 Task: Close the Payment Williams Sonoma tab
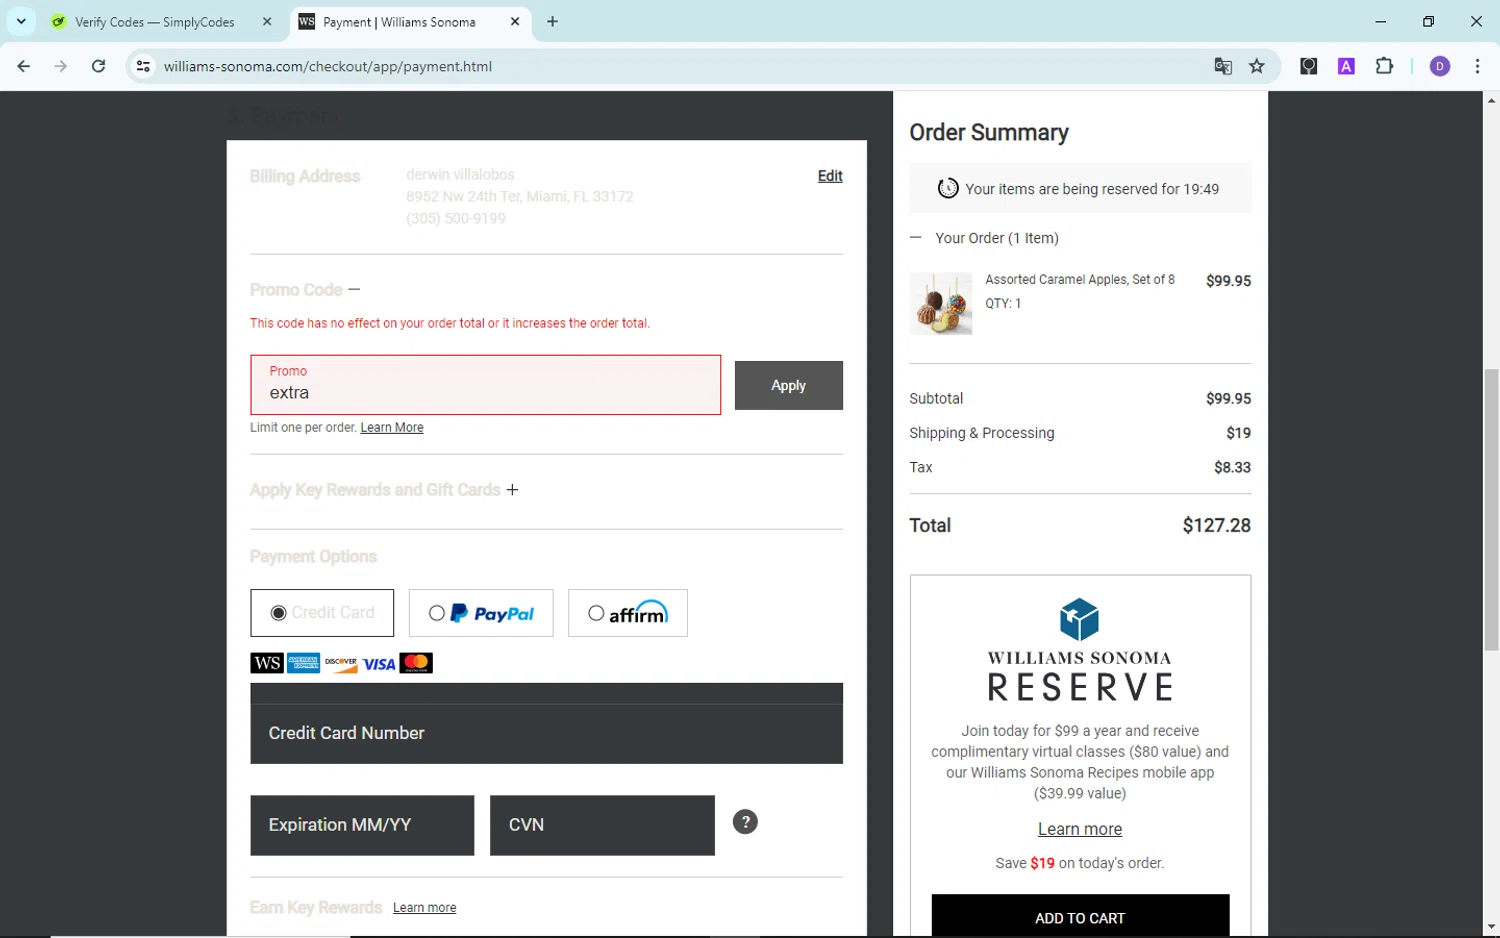click(515, 21)
